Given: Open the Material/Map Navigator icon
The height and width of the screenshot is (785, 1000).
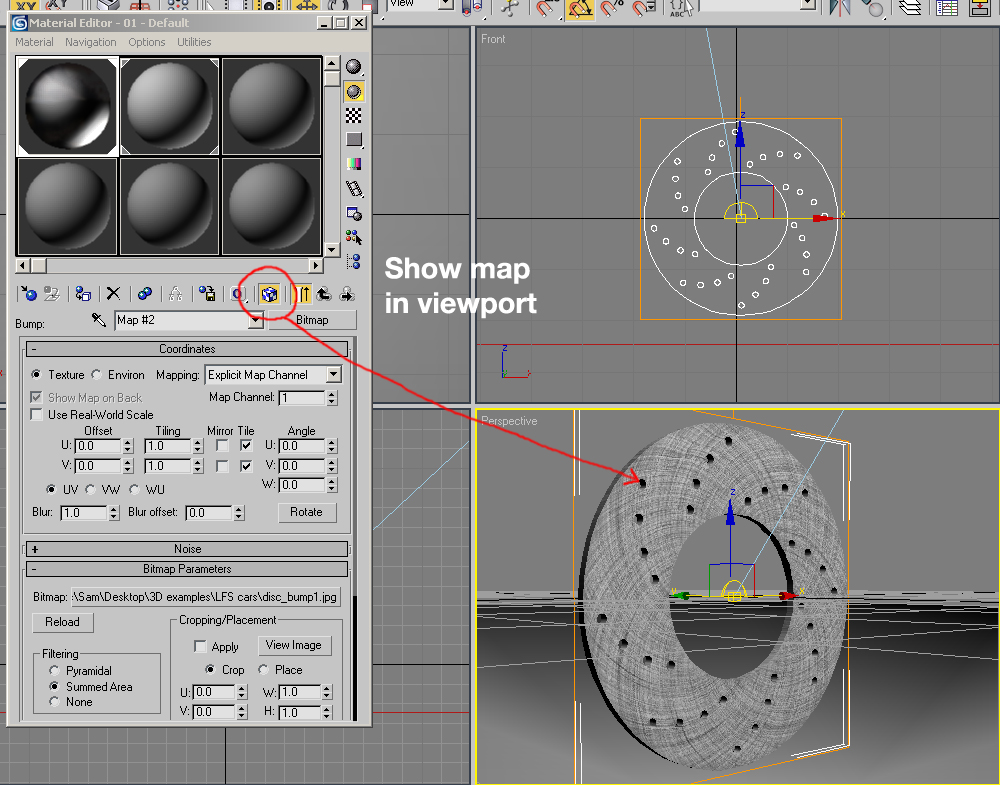Looking at the screenshot, I should coord(354,261).
